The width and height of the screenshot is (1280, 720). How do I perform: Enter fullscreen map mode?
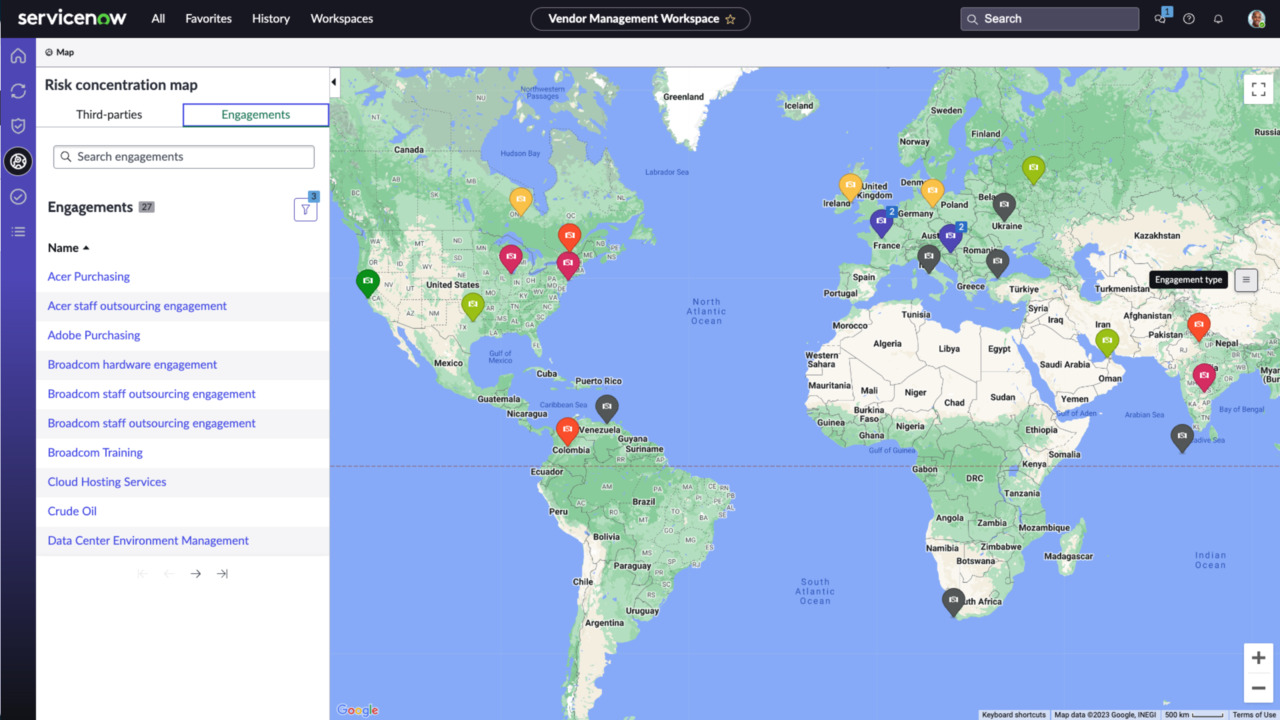click(x=1258, y=89)
